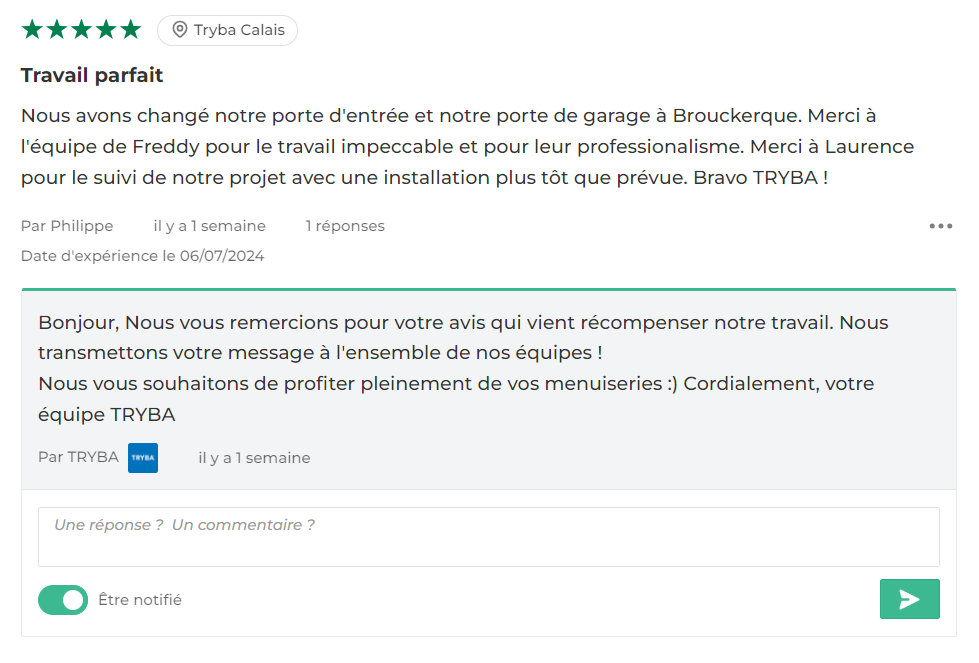This screenshot has width=979, height=663.
Task: Click il y a 1 semaine under the review
Action: 208,226
